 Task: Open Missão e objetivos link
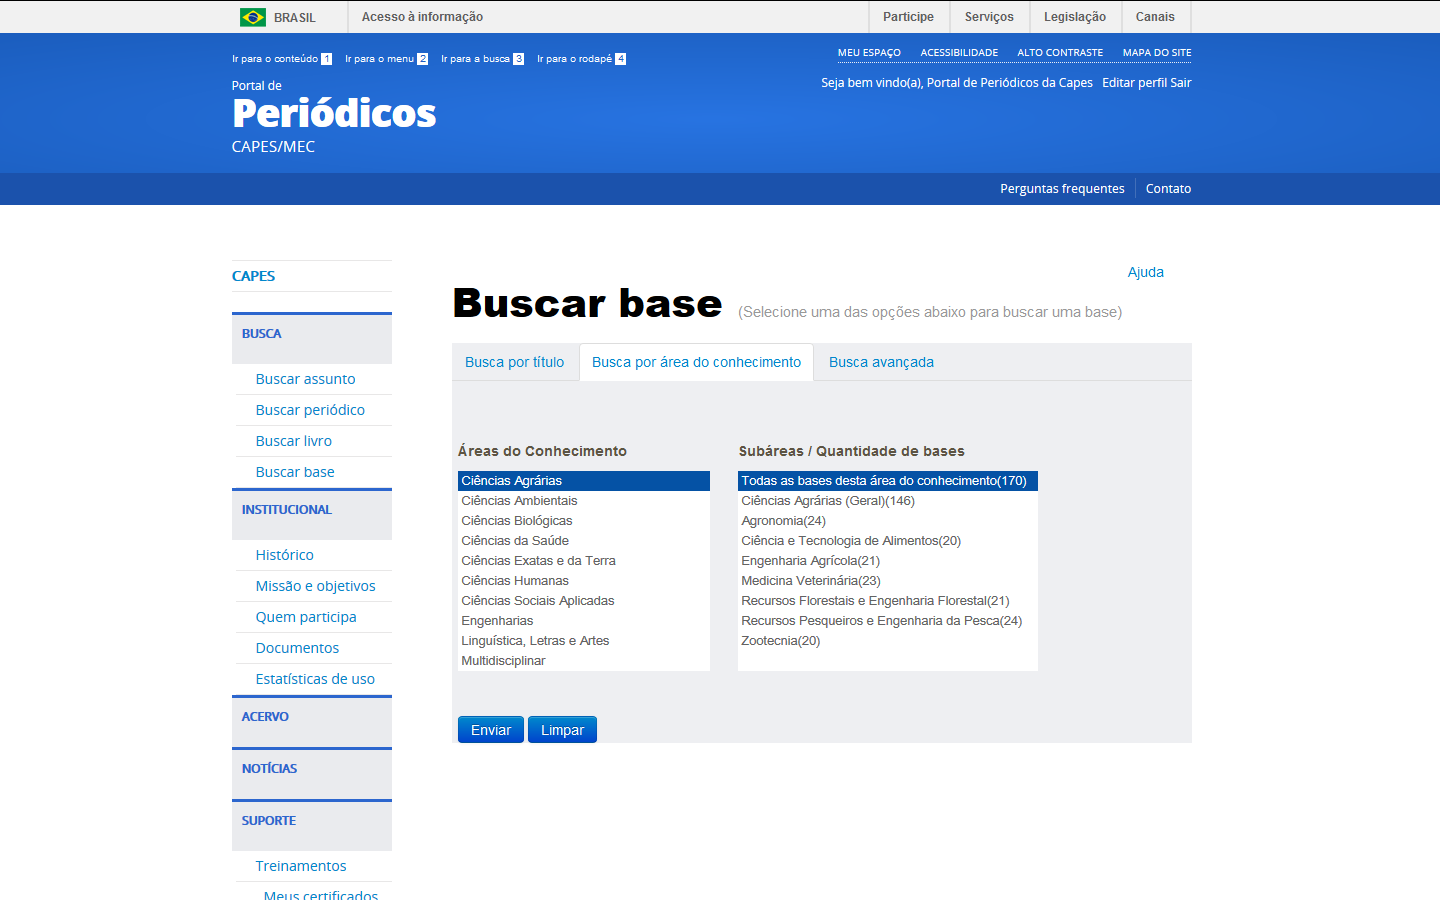click(x=315, y=586)
